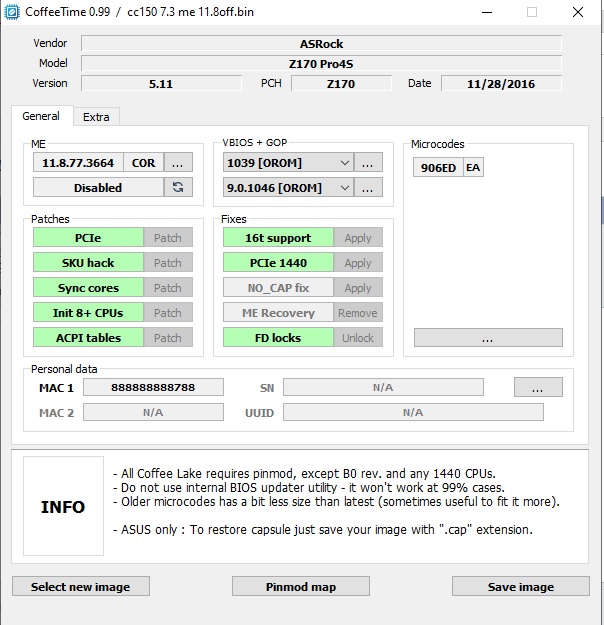Open Microcodes ellipsis button
Image resolution: width=604 pixels, height=625 pixels.
(x=488, y=338)
